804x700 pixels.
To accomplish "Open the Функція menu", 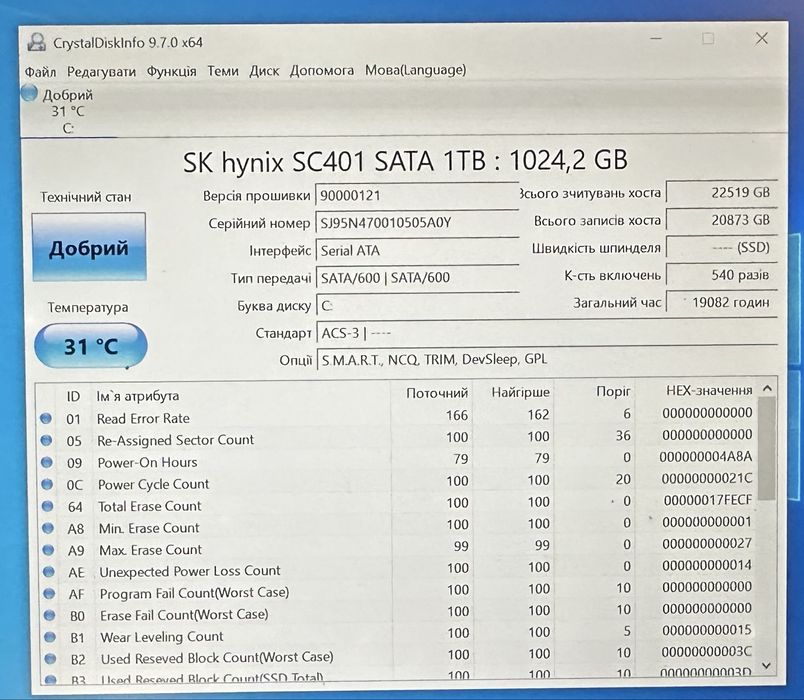I will click(171, 71).
